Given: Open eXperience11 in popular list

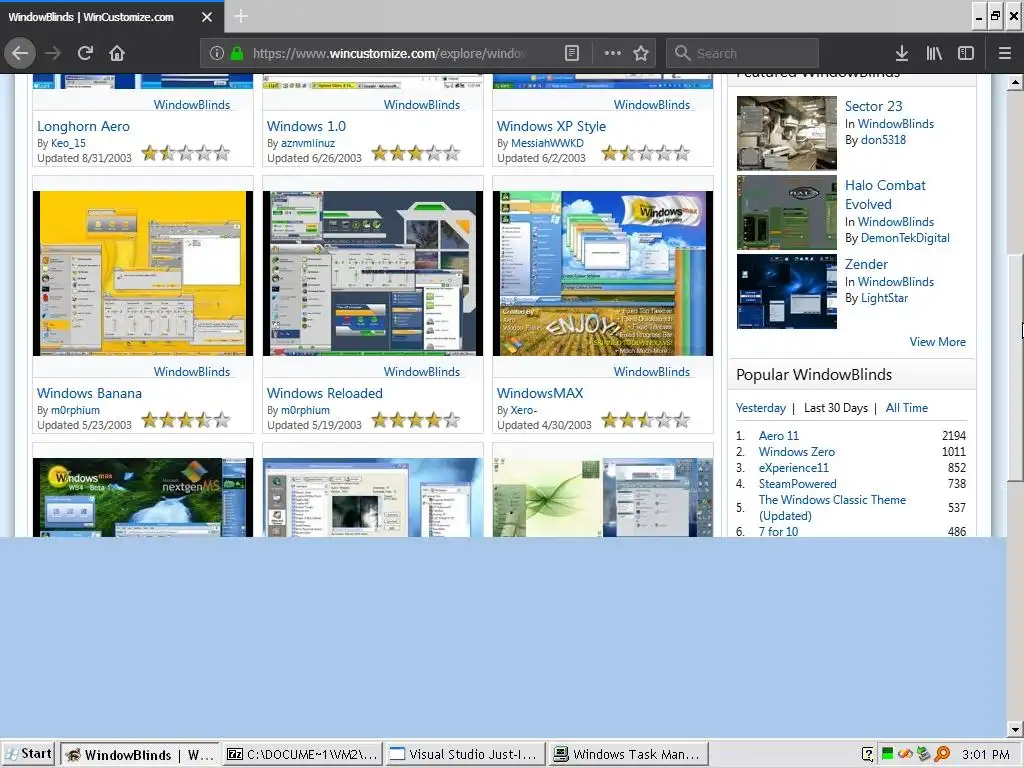Looking at the screenshot, I should tap(793, 468).
